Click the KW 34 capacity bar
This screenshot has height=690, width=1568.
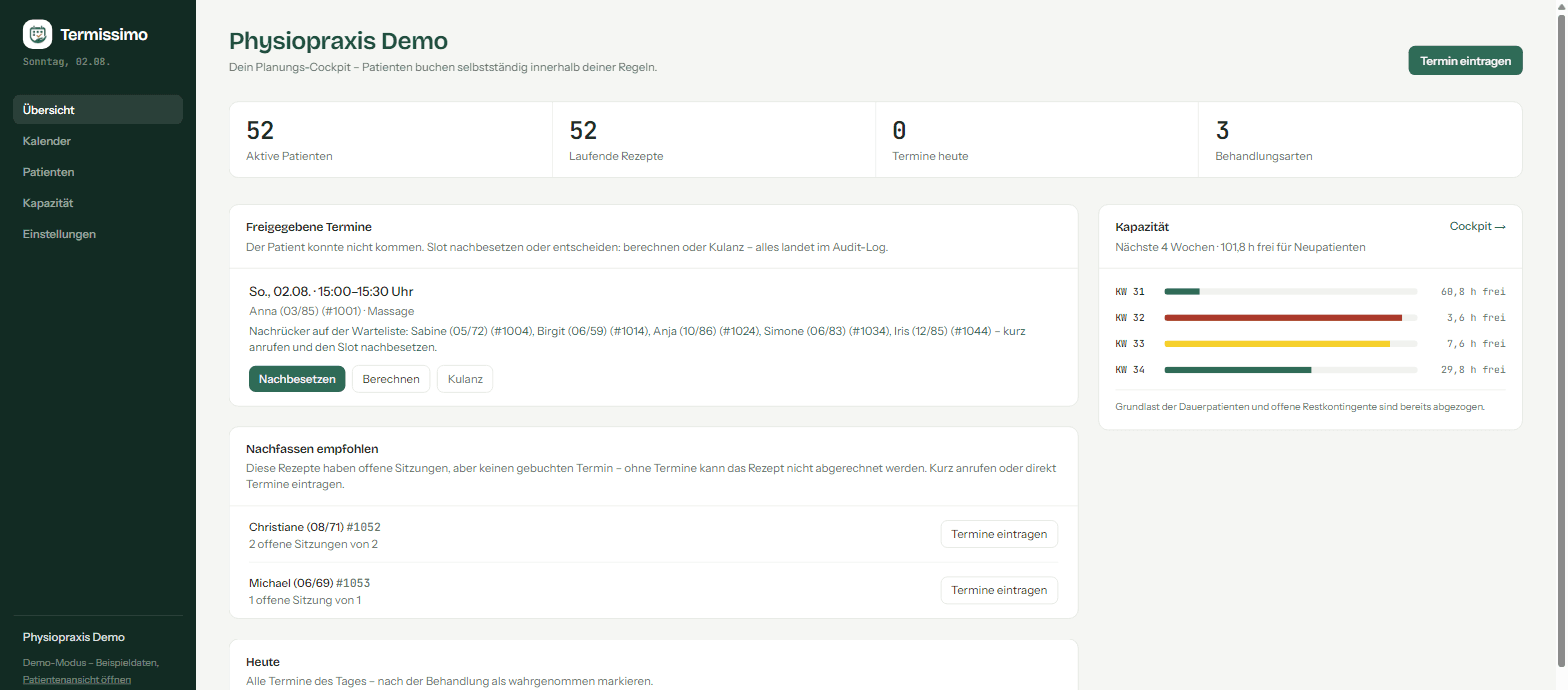[x=1291, y=370]
